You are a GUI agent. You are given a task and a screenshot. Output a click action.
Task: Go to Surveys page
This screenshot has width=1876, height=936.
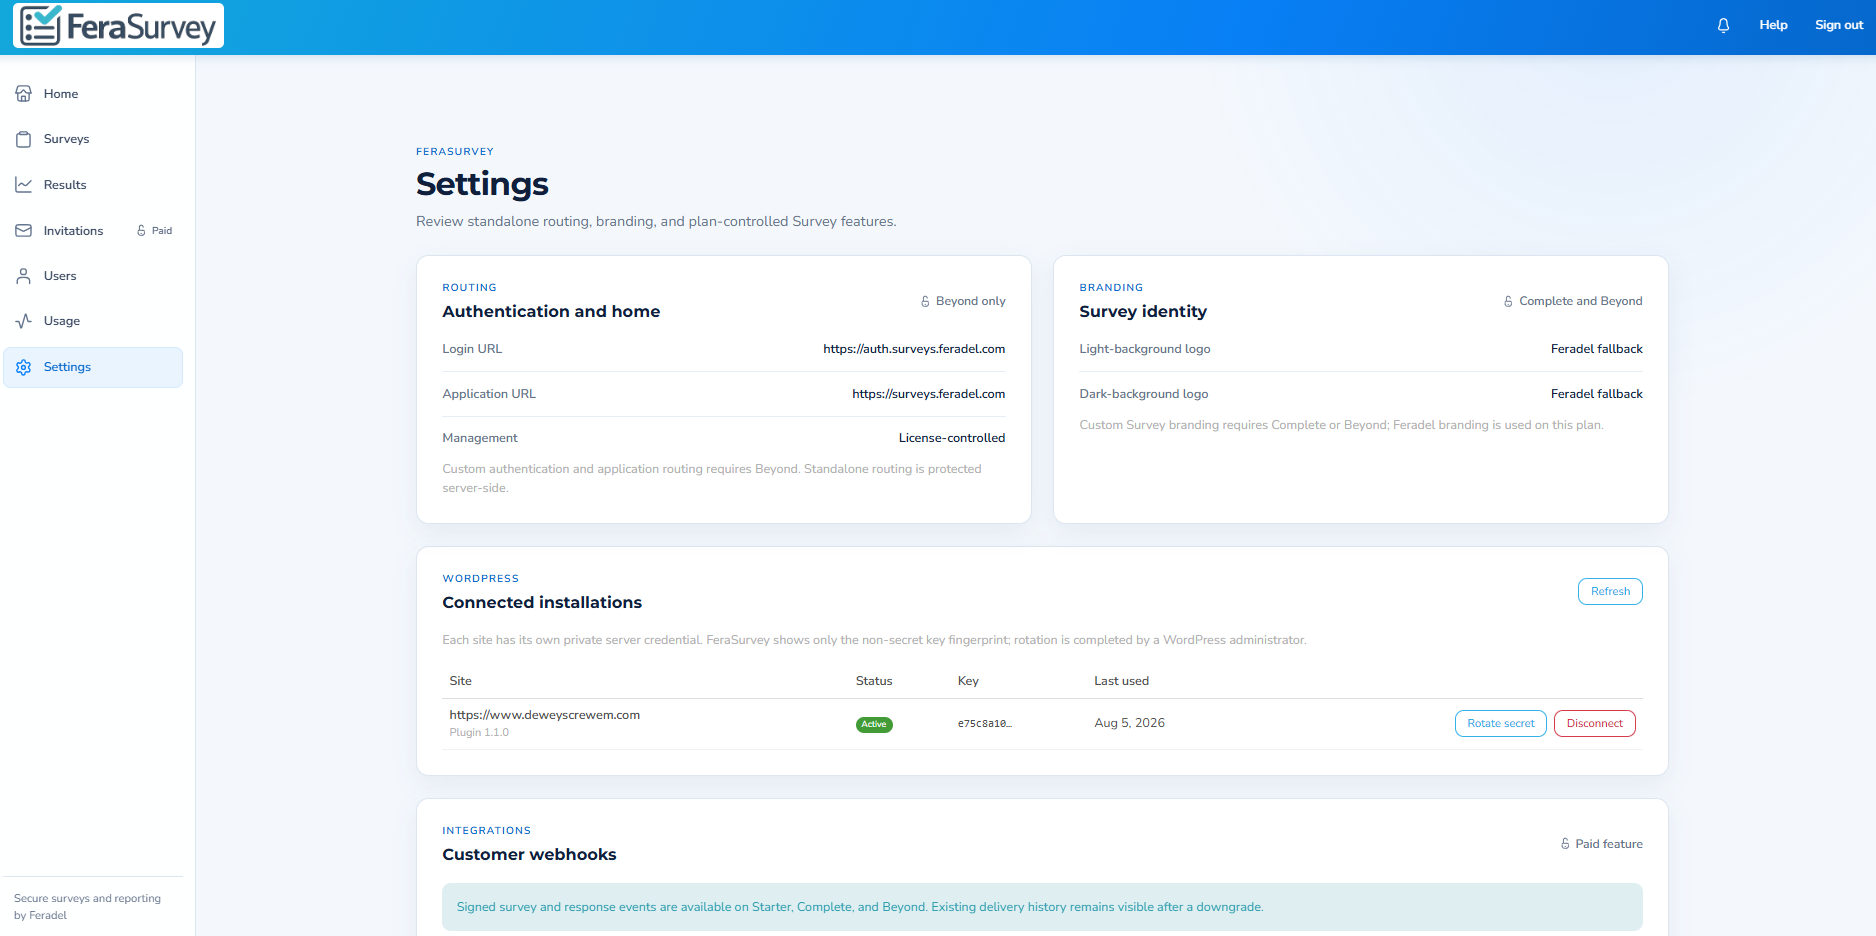click(x=93, y=139)
